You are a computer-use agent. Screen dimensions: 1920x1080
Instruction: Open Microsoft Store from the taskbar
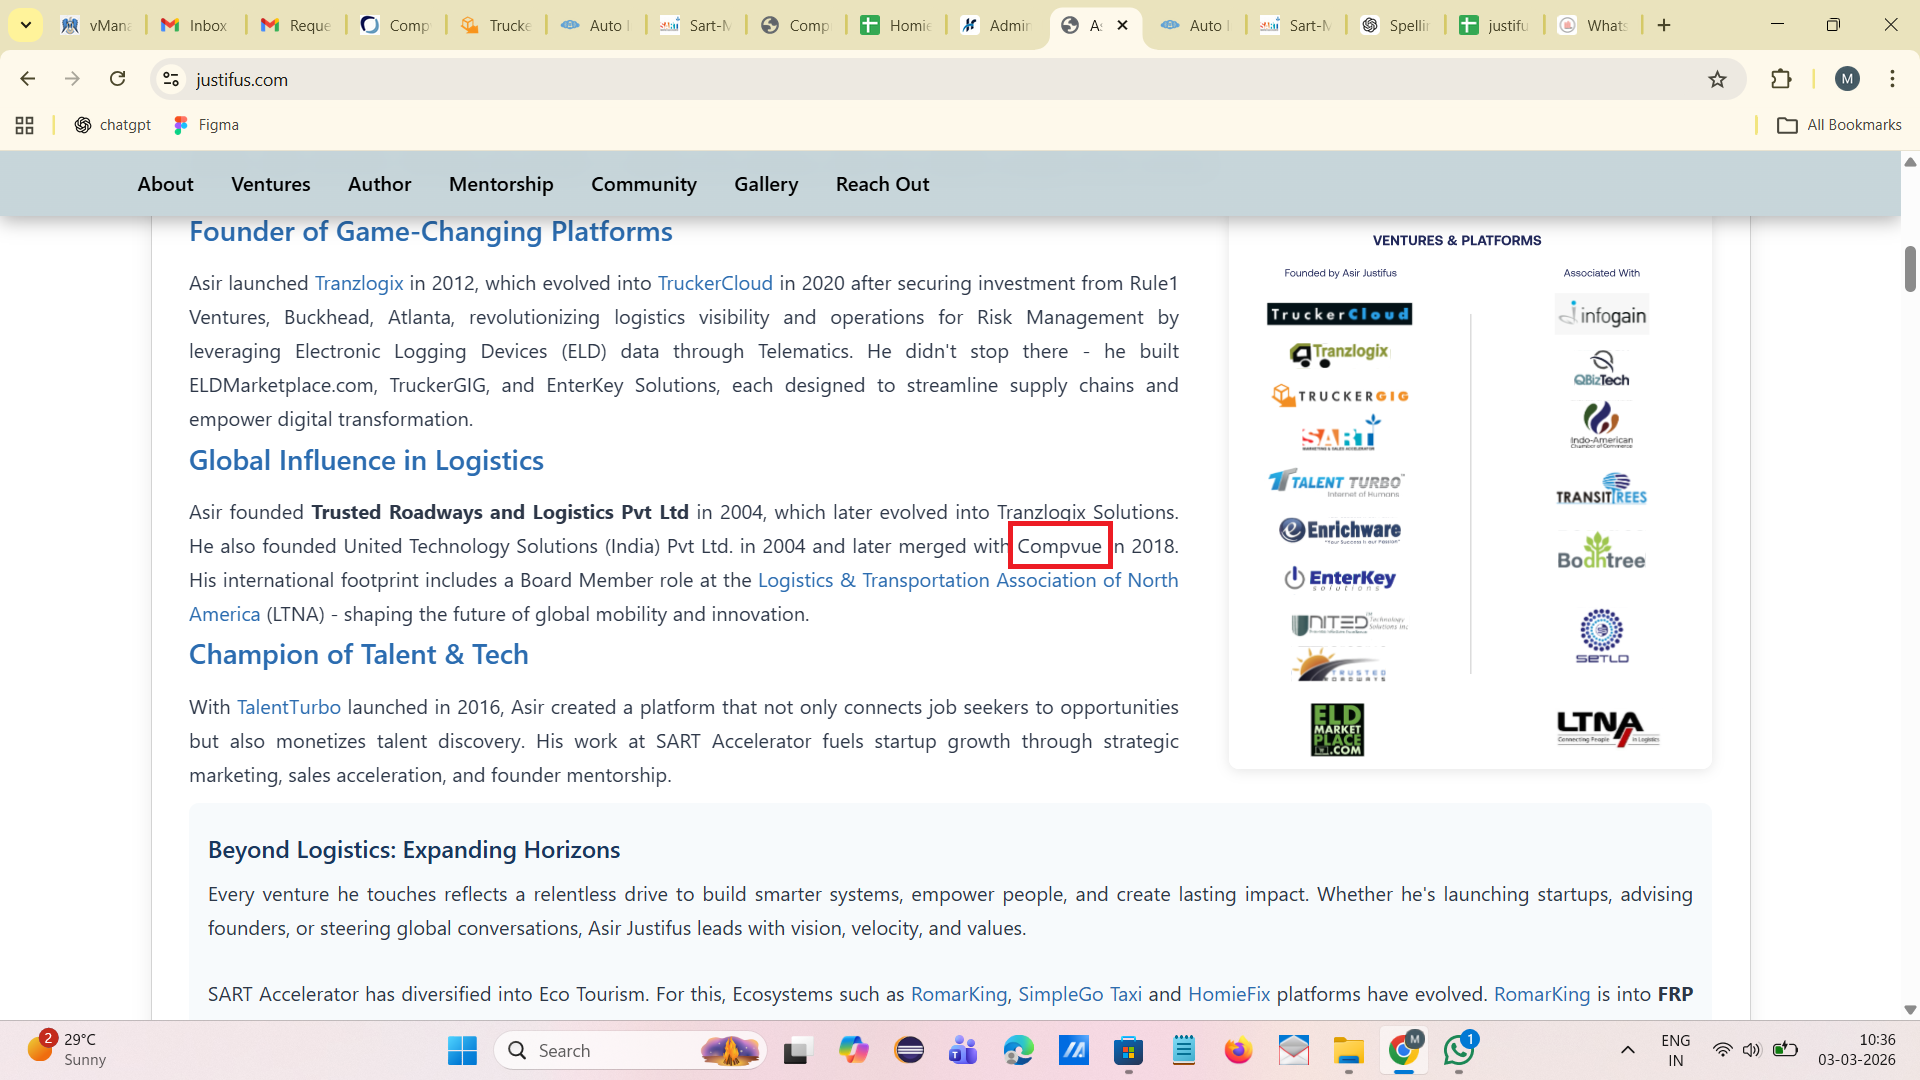[1128, 1051]
